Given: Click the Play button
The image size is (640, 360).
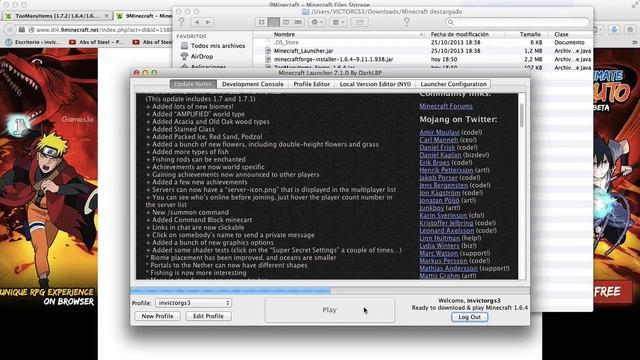Looking at the screenshot, I should (x=329, y=310).
